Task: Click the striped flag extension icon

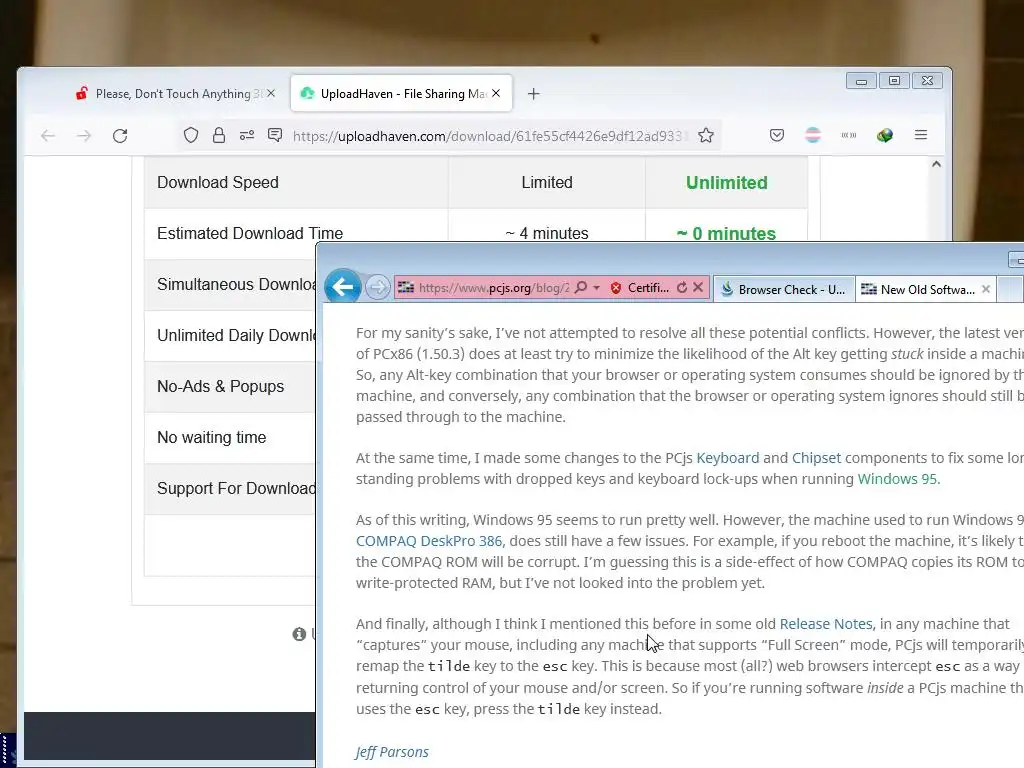Action: 813,135
